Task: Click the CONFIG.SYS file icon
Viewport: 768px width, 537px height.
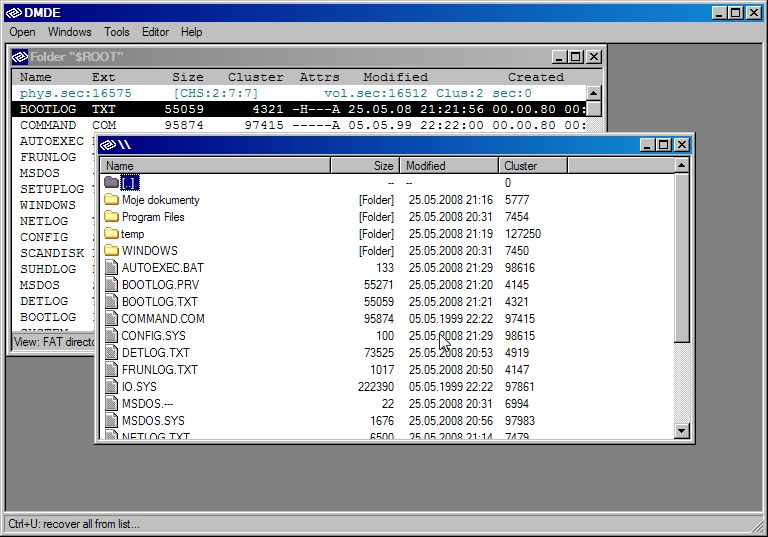Action: [x=112, y=335]
